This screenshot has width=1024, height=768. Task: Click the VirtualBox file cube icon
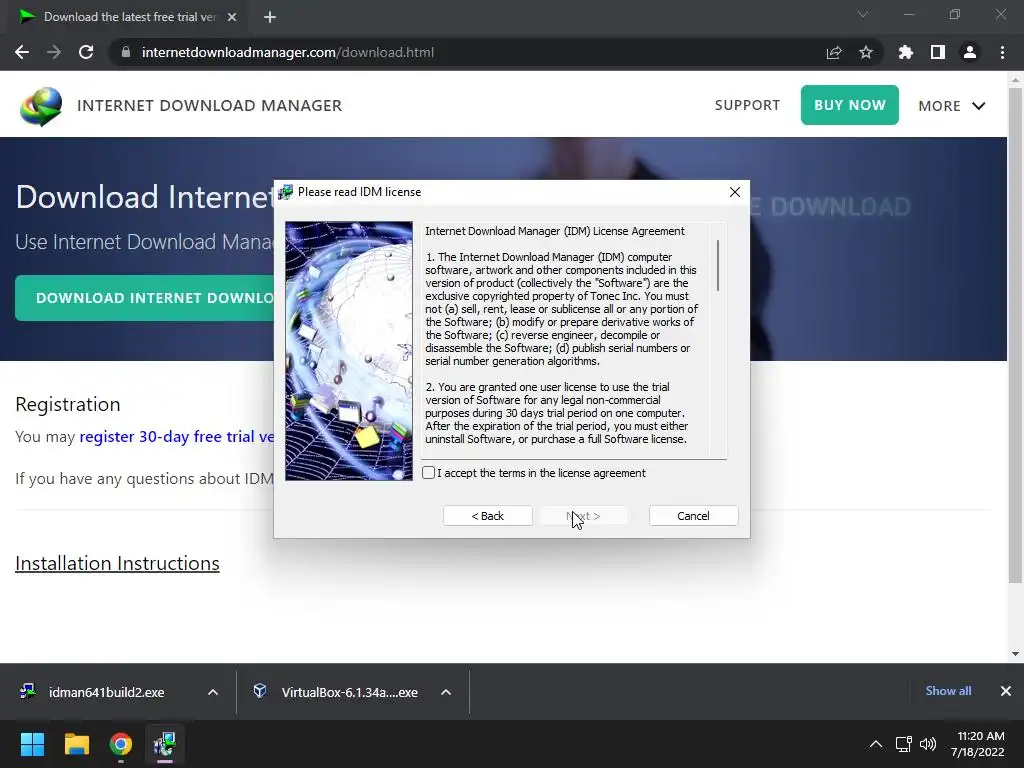click(260, 691)
